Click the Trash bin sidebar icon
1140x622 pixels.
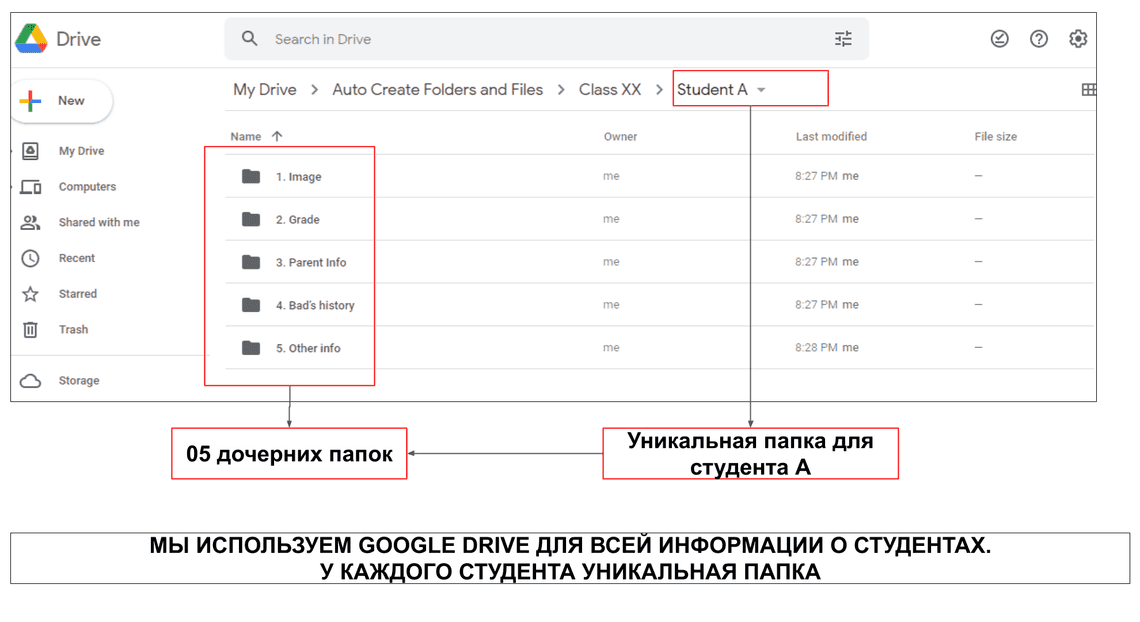(x=31, y=329)
